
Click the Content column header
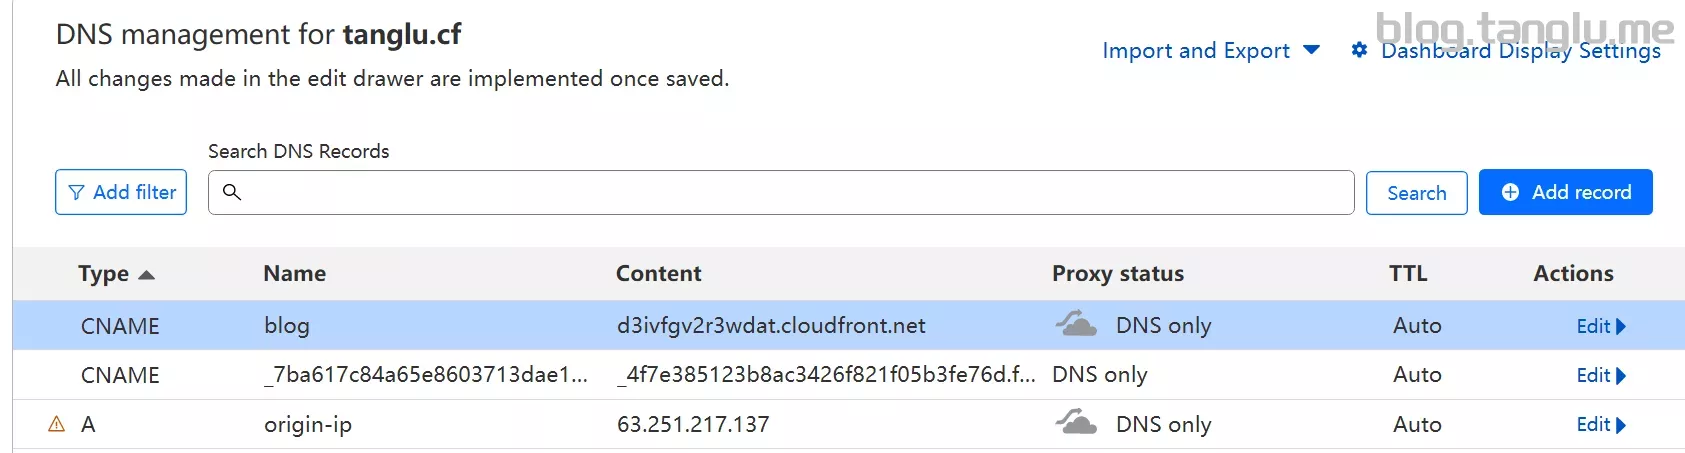coord(658,273)
